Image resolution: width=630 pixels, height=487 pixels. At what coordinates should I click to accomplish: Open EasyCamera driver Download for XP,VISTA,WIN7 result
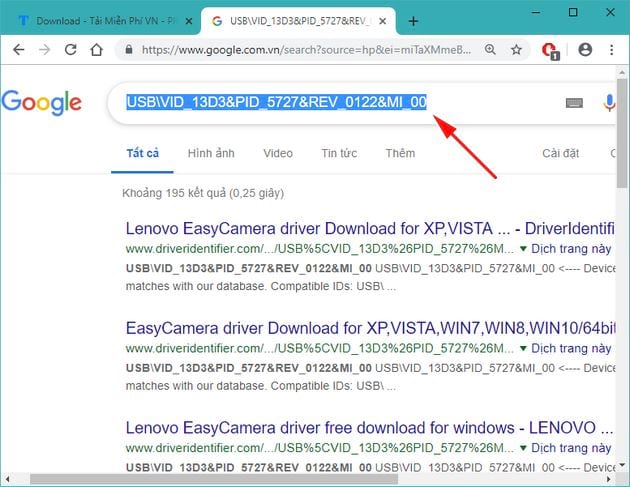click(x=370, y=328)
